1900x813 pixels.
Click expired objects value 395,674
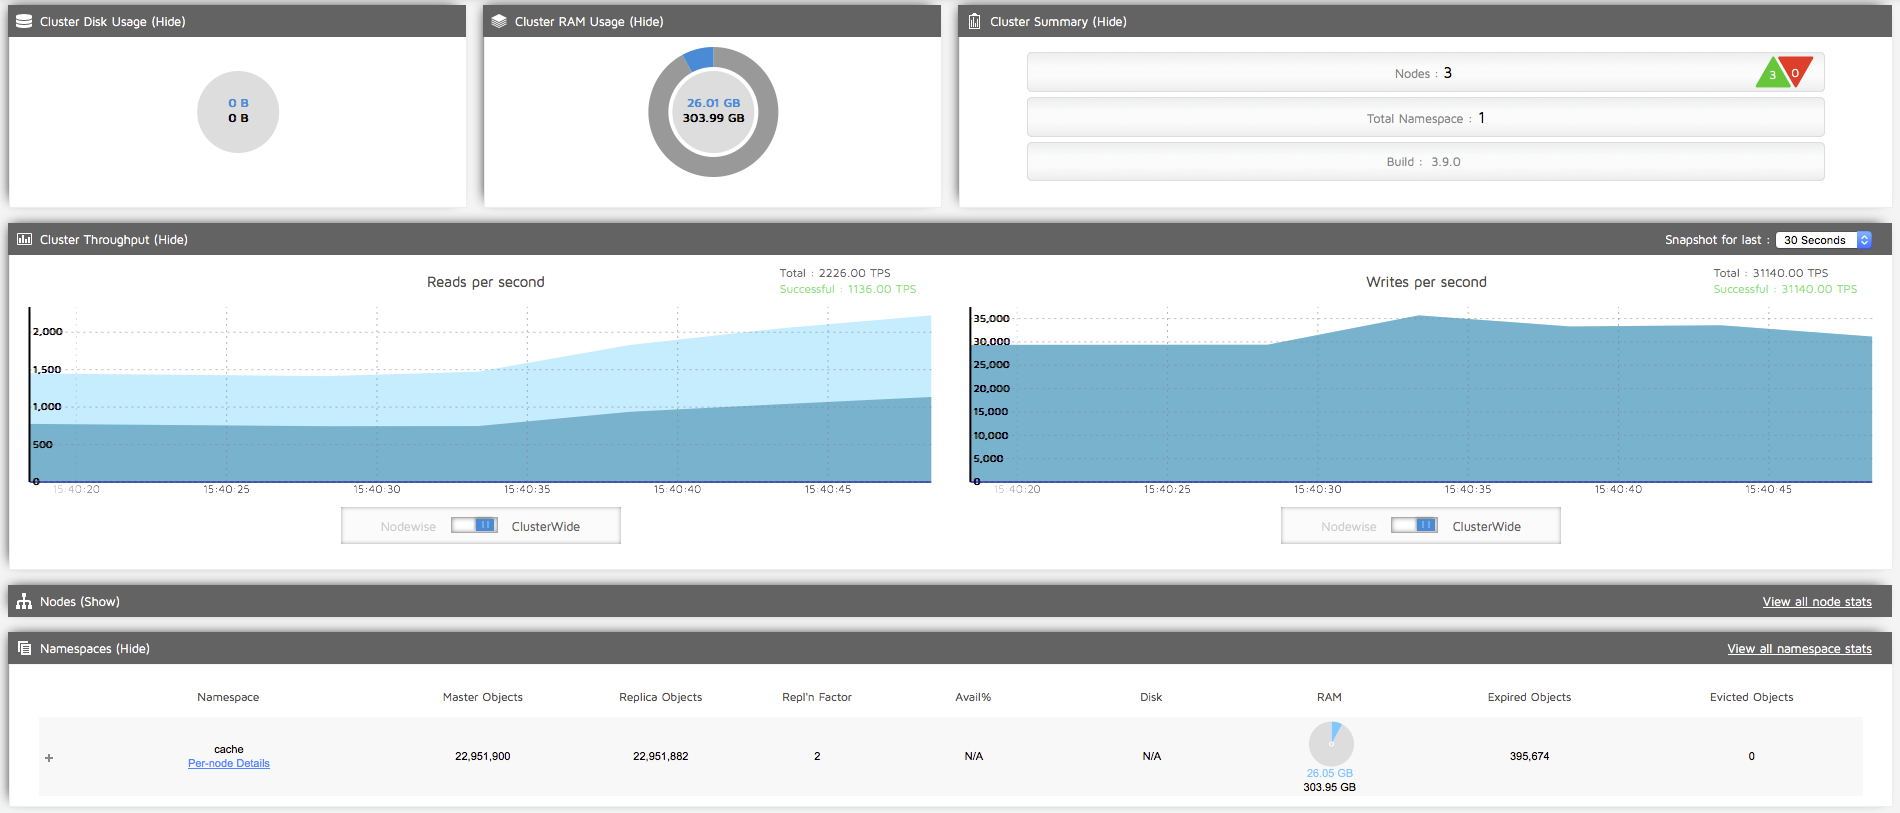click(x=1529, y=756)
